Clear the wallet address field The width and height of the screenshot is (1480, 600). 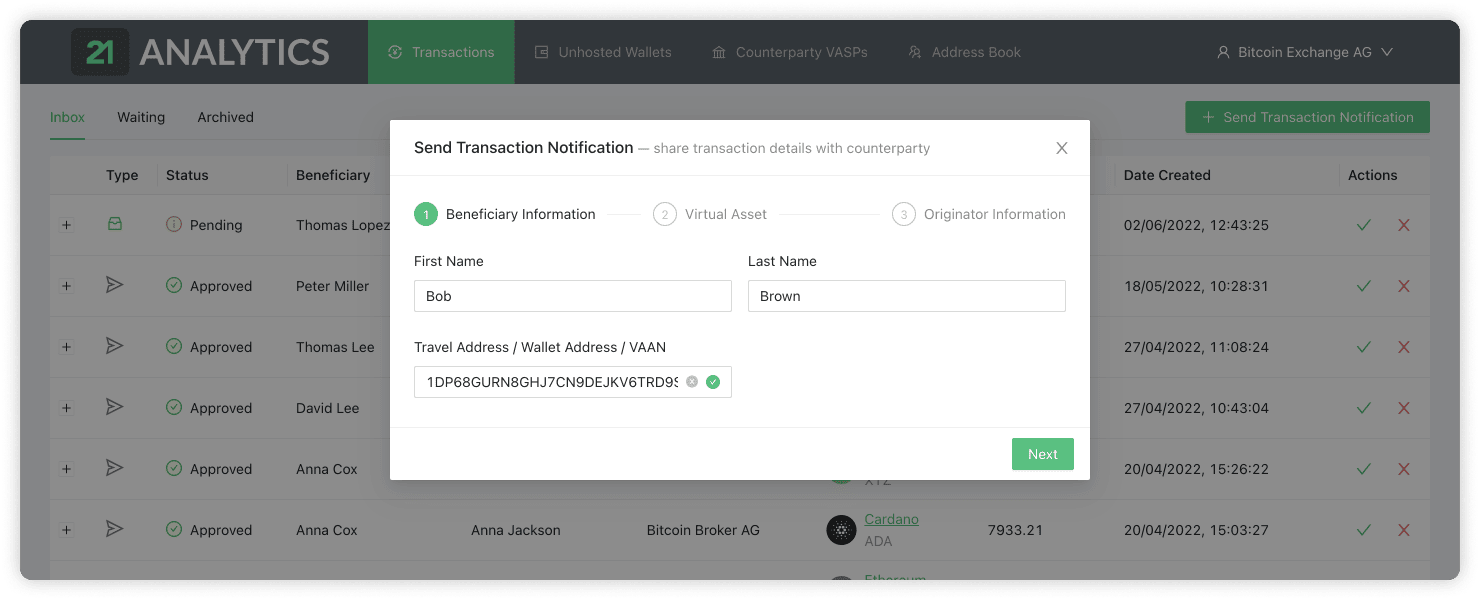(x=692, y=382)
